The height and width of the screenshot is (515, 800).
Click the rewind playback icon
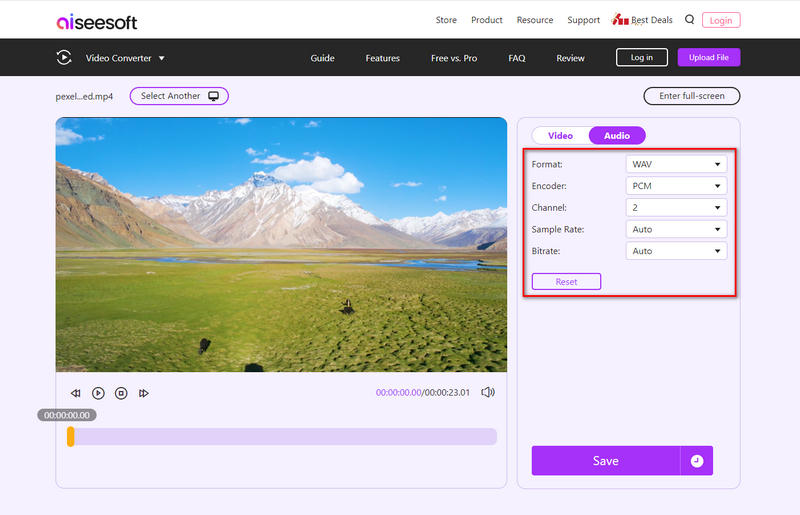75,393
